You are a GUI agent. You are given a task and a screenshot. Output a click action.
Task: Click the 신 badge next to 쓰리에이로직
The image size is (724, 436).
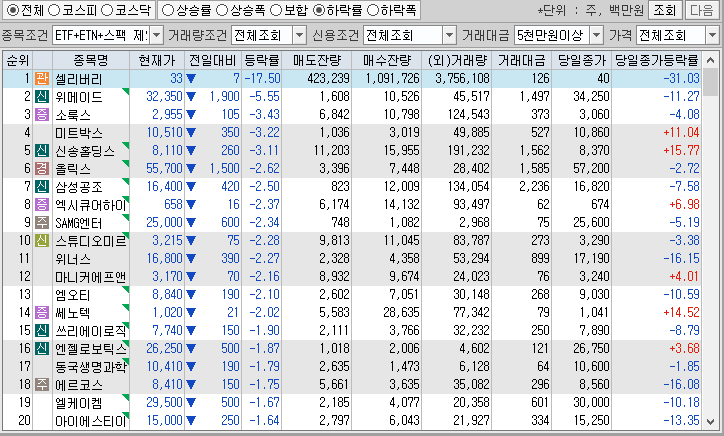click(x=42, y=331)
